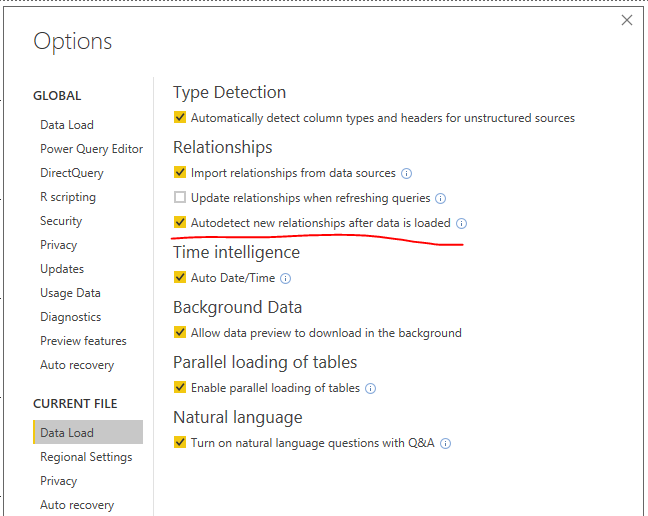648x516 pixels.
Task: Close the Options dialog
Action: [x=627, y=20]
